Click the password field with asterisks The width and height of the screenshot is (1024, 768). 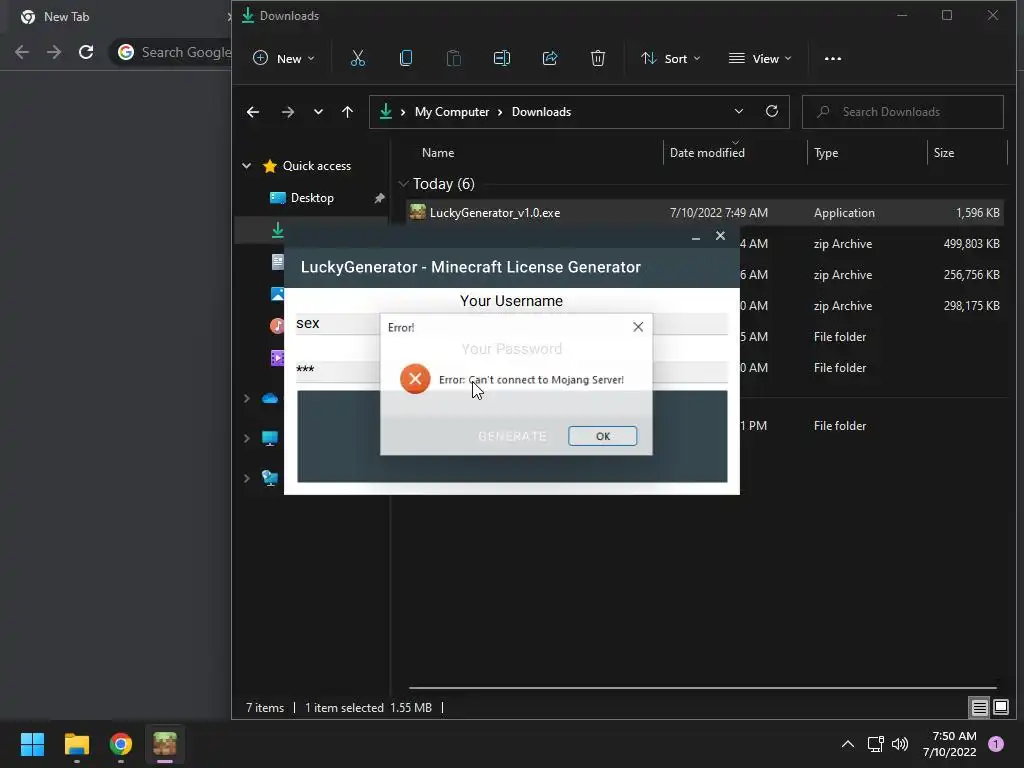pos(511,370)
